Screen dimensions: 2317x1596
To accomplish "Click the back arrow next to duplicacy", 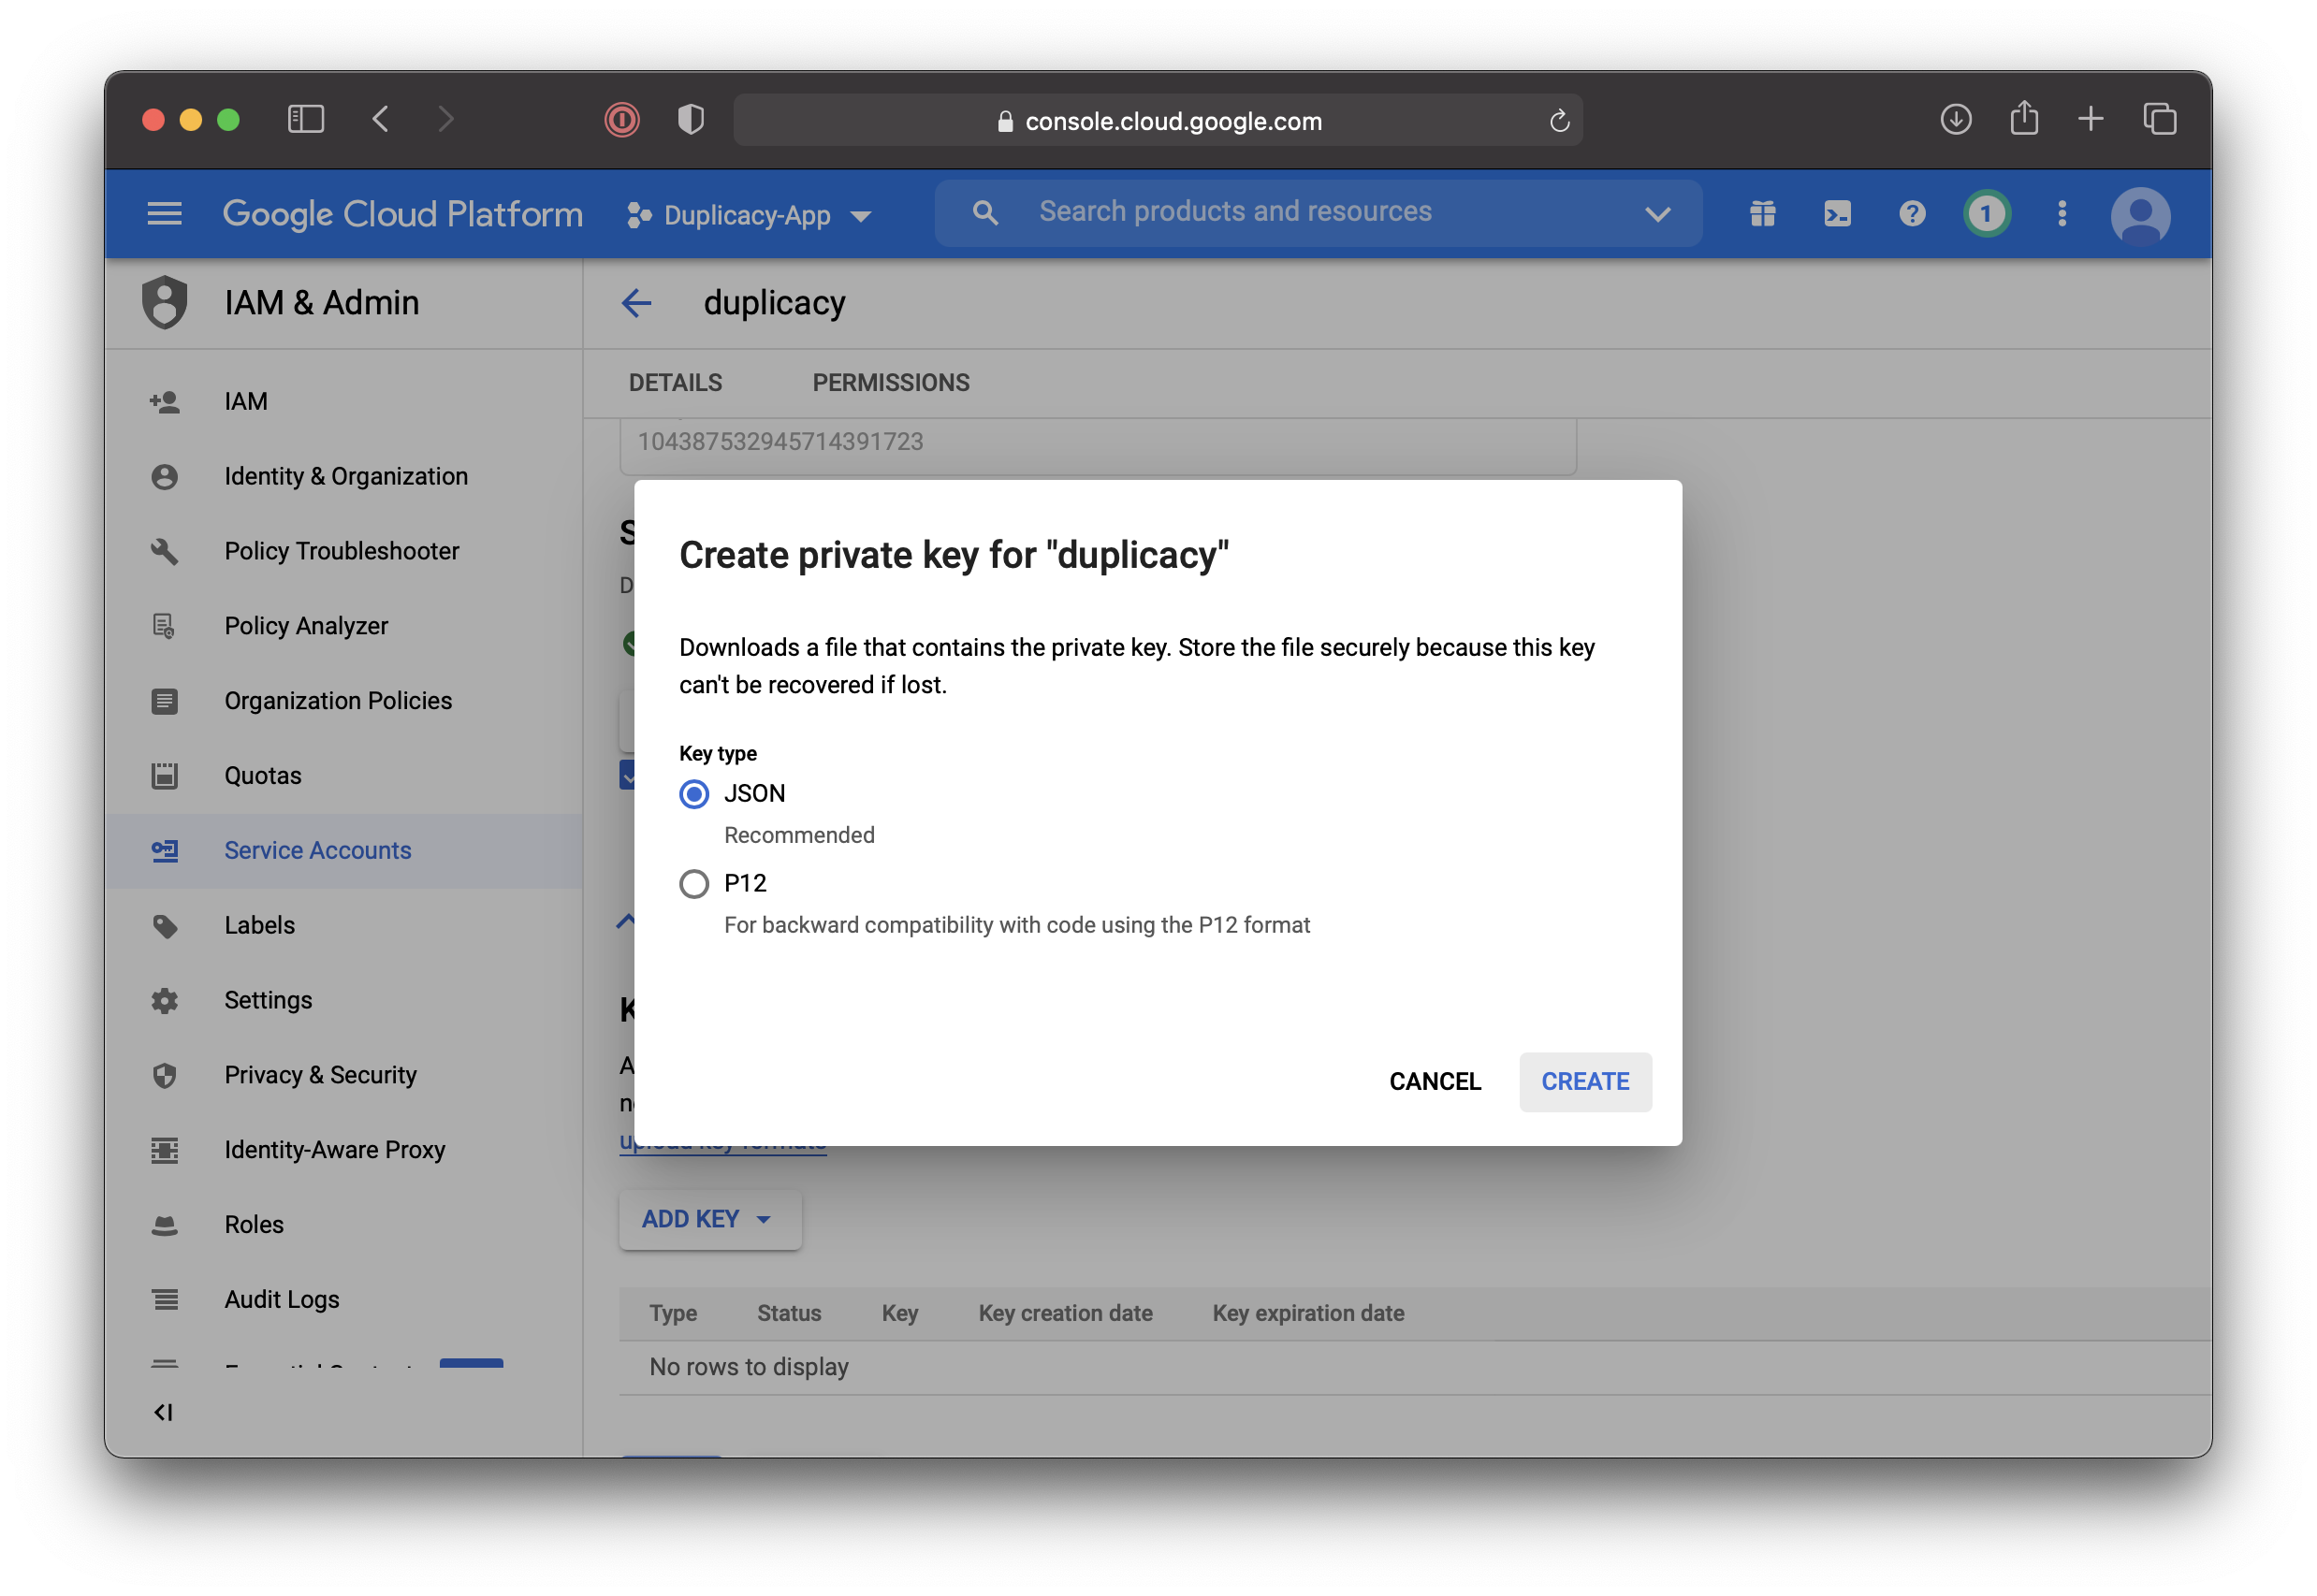I will 637,303.
